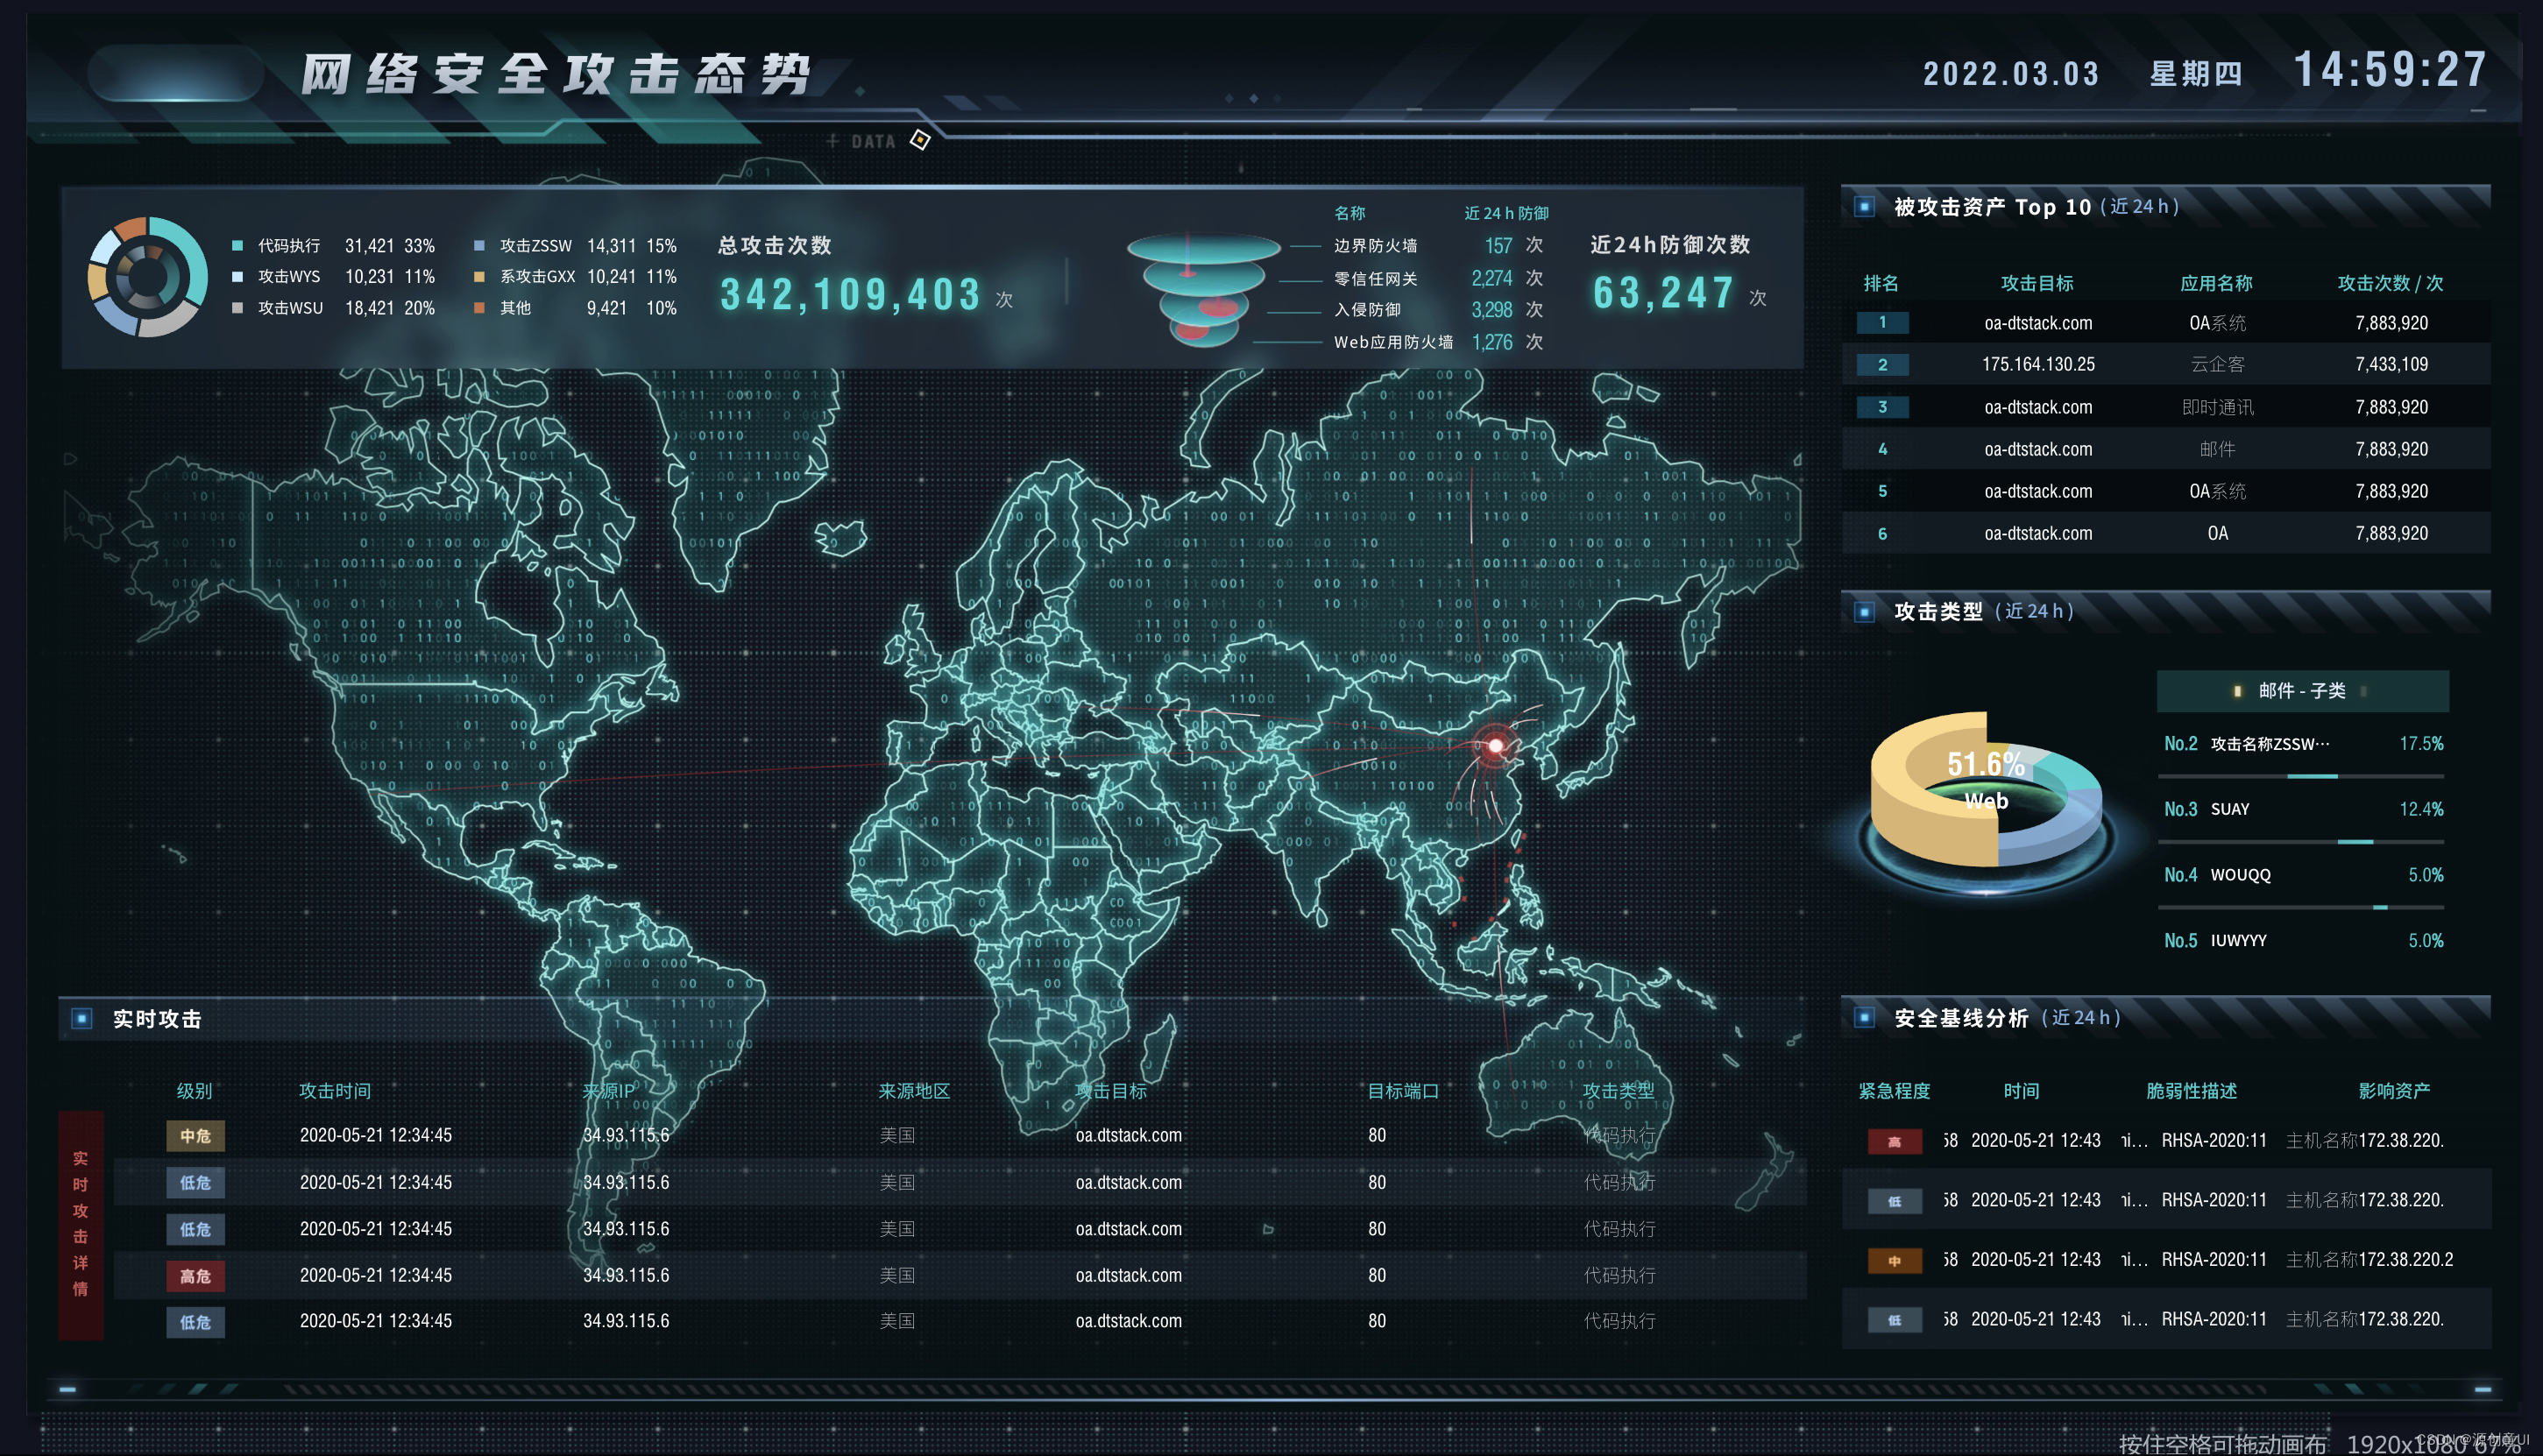Image resolution: width=2543 pixels, height=1456 pixels.
Task: Click the 攻击ZSSW legend color square
Action: tap(479, 246)
